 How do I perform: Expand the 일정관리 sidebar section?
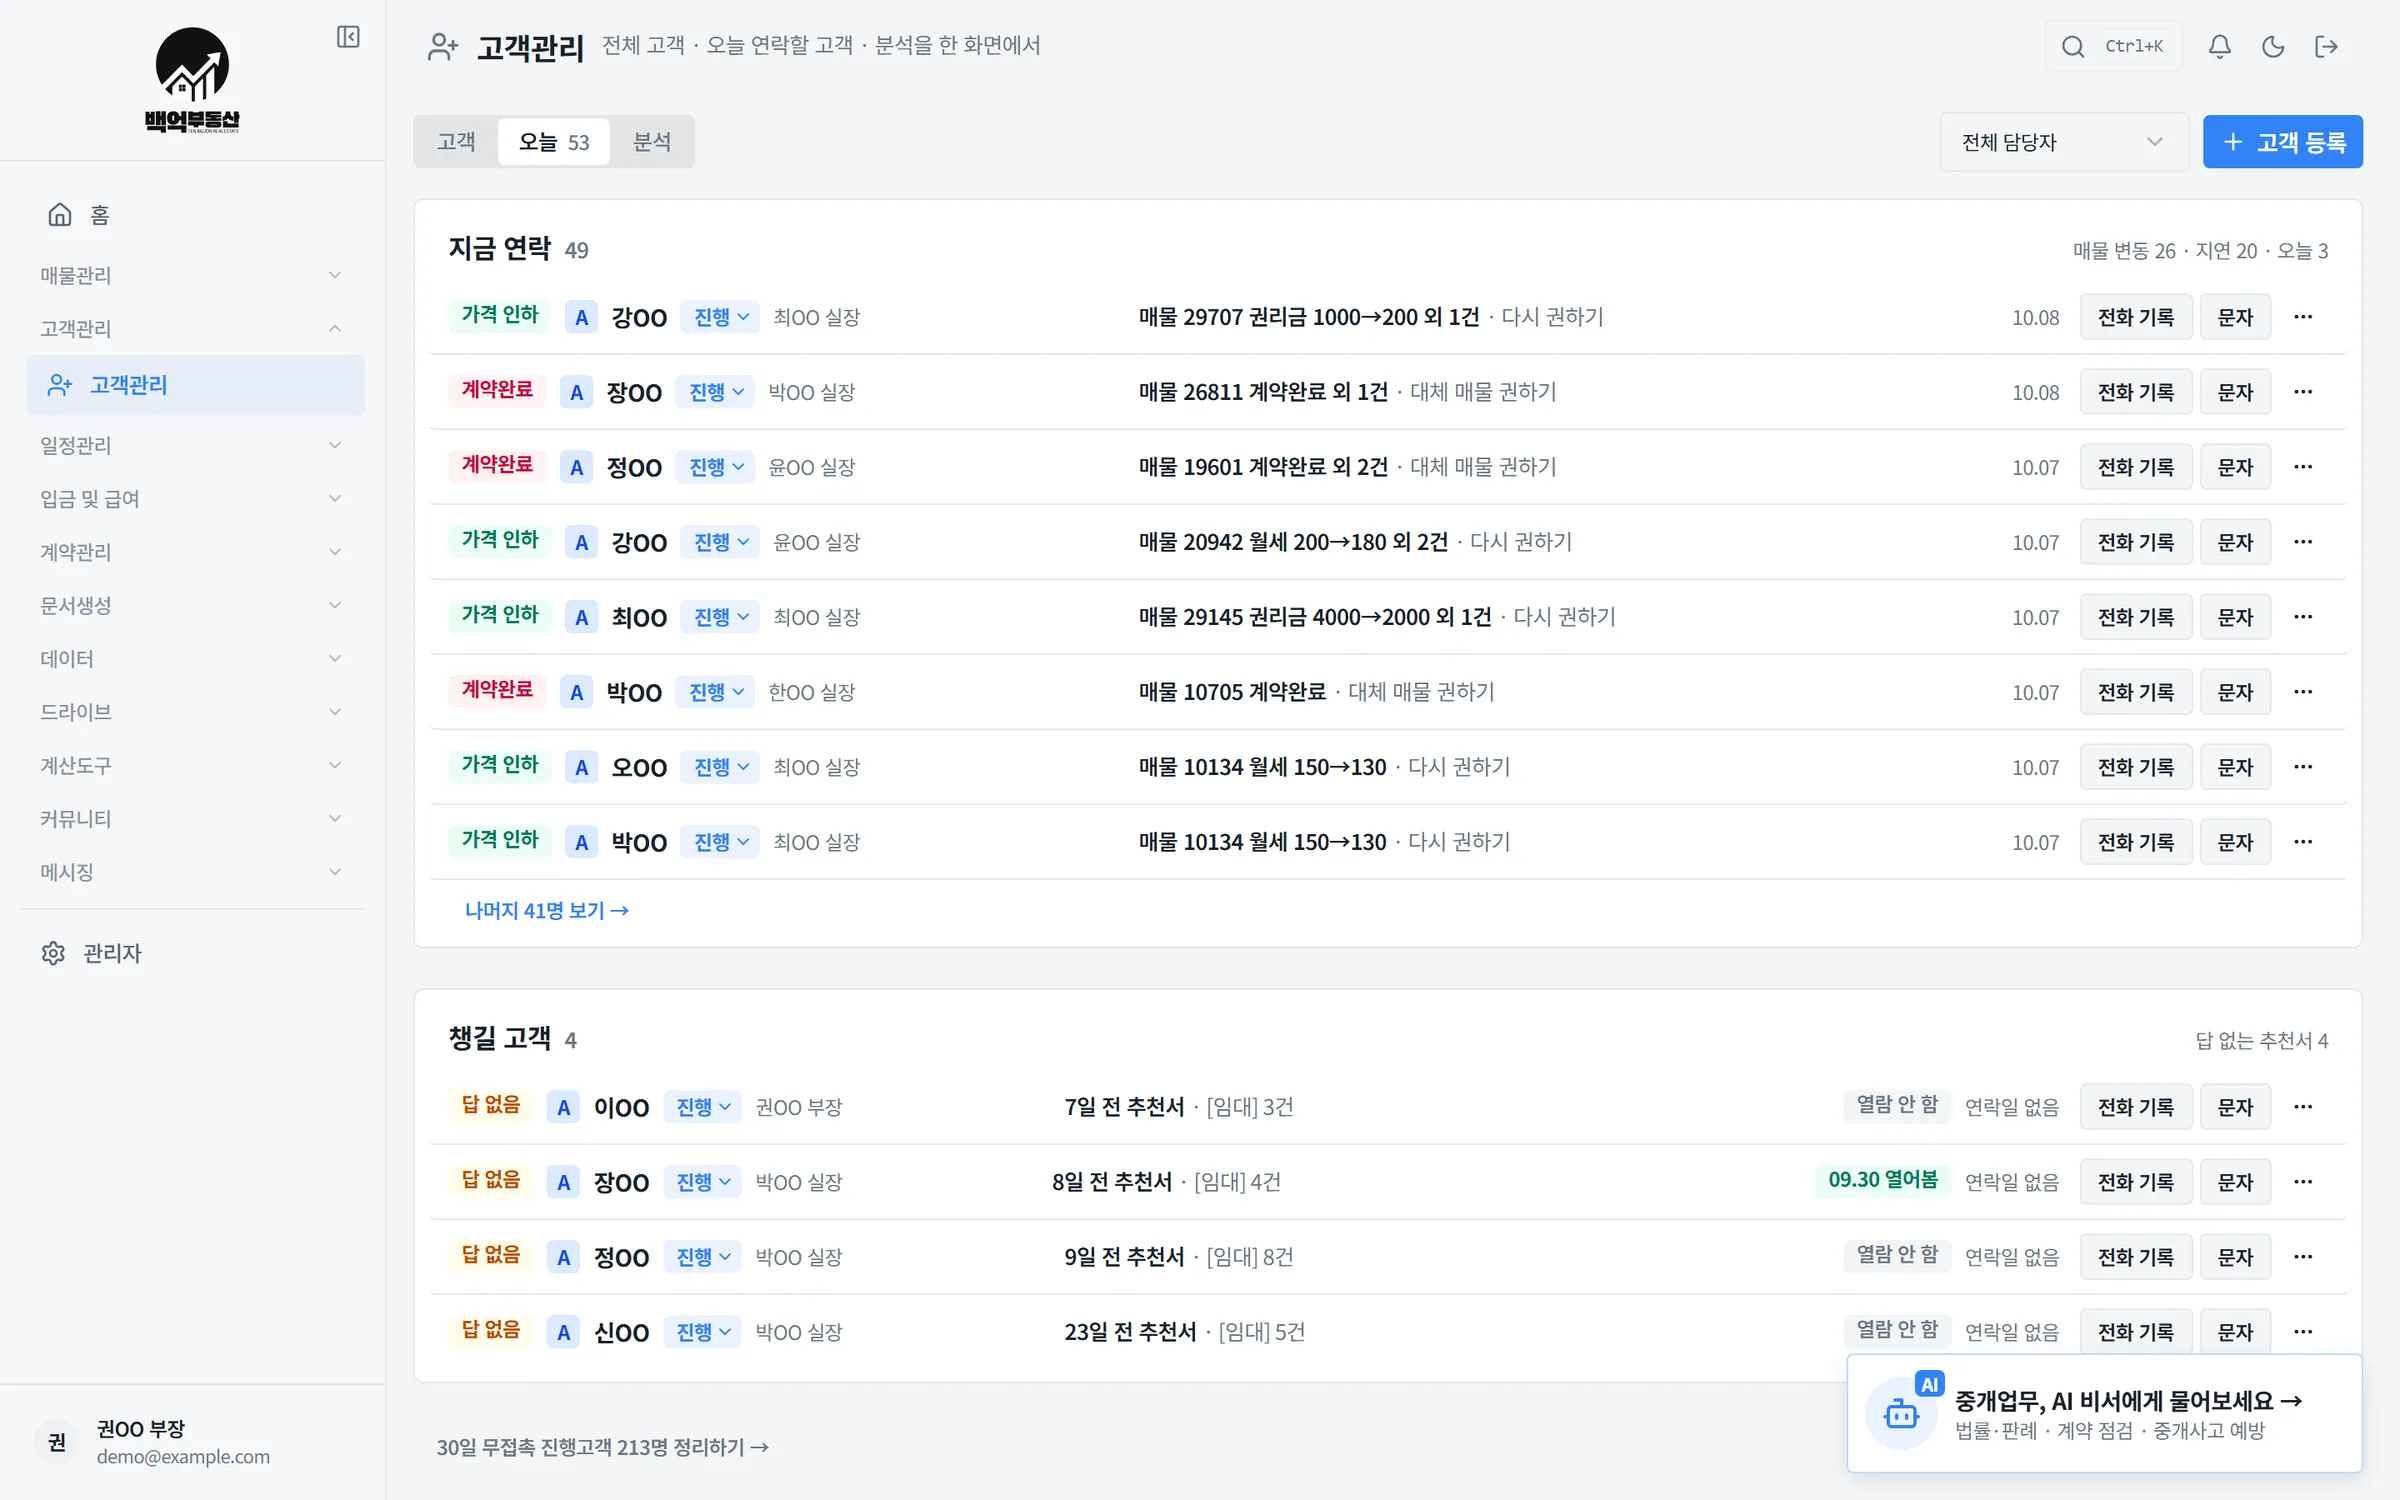point(190,445)
